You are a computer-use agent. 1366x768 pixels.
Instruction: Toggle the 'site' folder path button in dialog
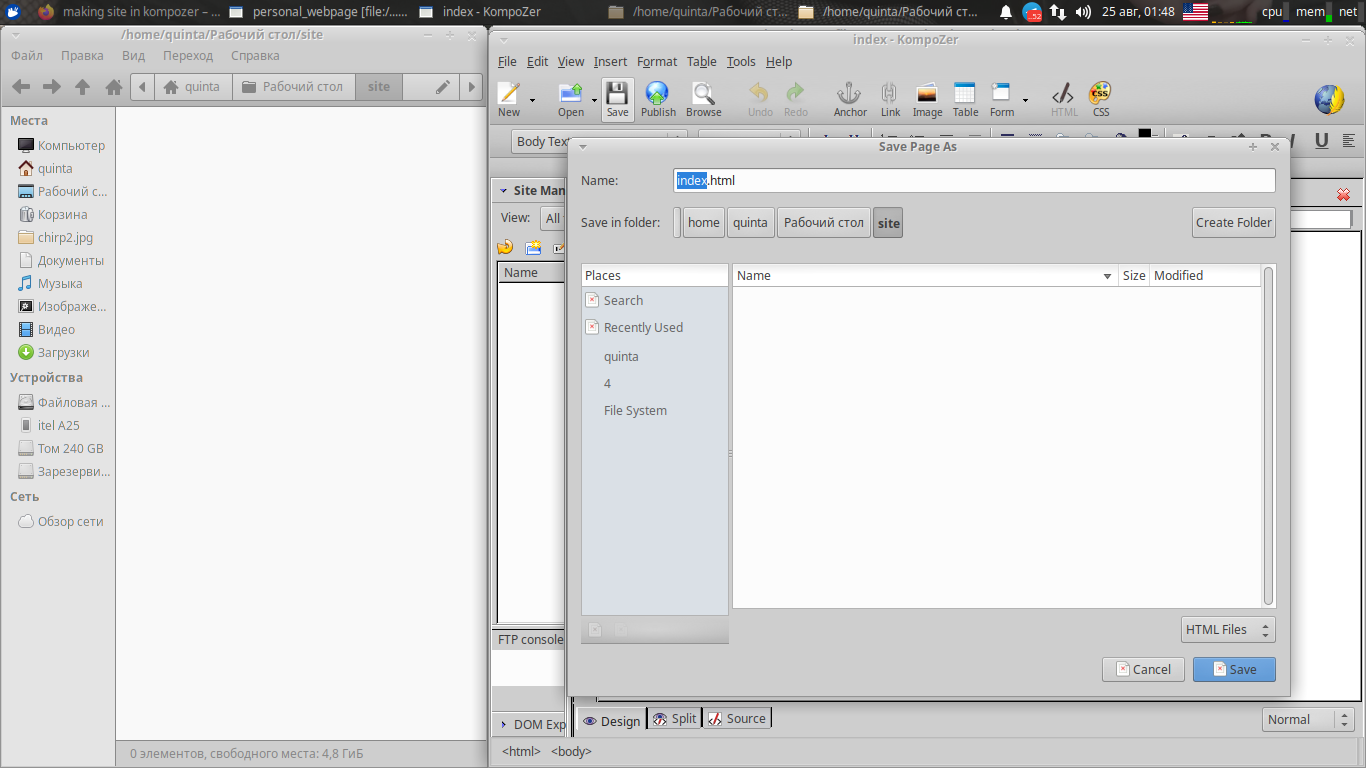[887, 223]
